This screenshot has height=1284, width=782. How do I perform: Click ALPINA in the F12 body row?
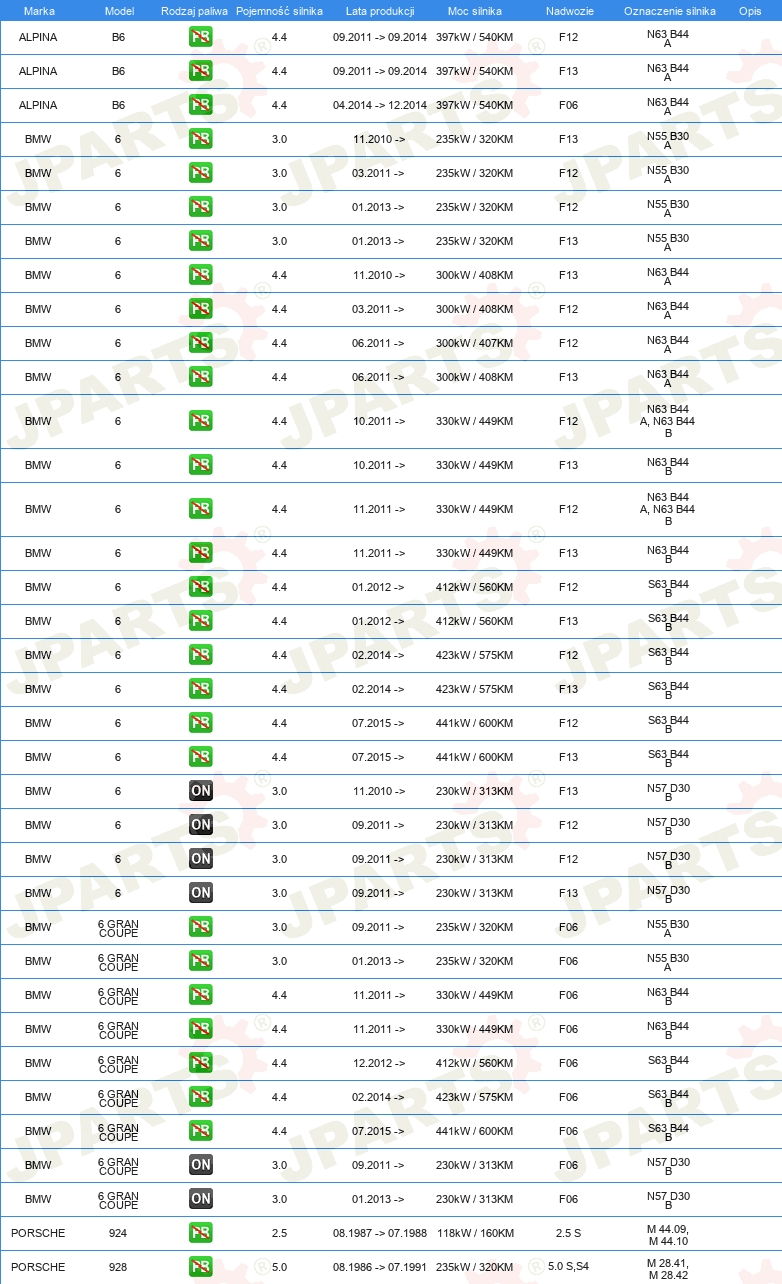[38, 38]
